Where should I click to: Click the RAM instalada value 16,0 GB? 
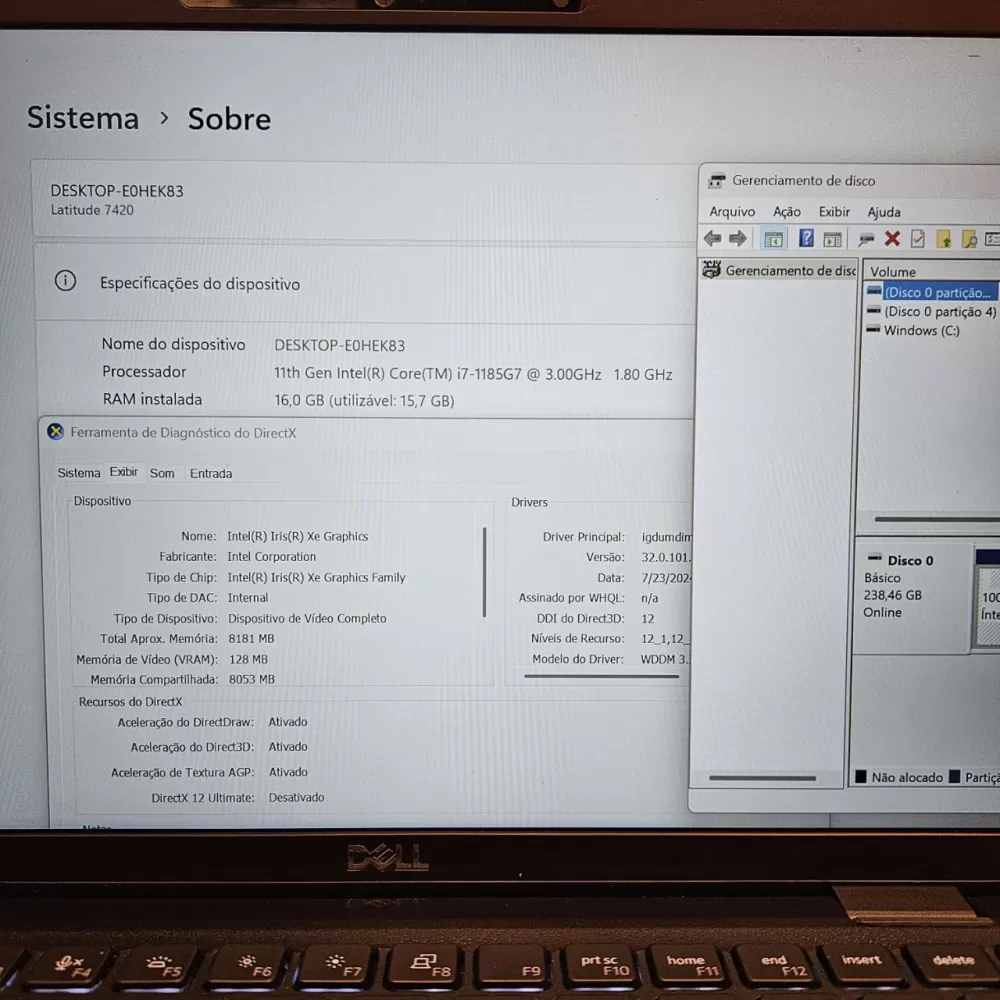364,401
